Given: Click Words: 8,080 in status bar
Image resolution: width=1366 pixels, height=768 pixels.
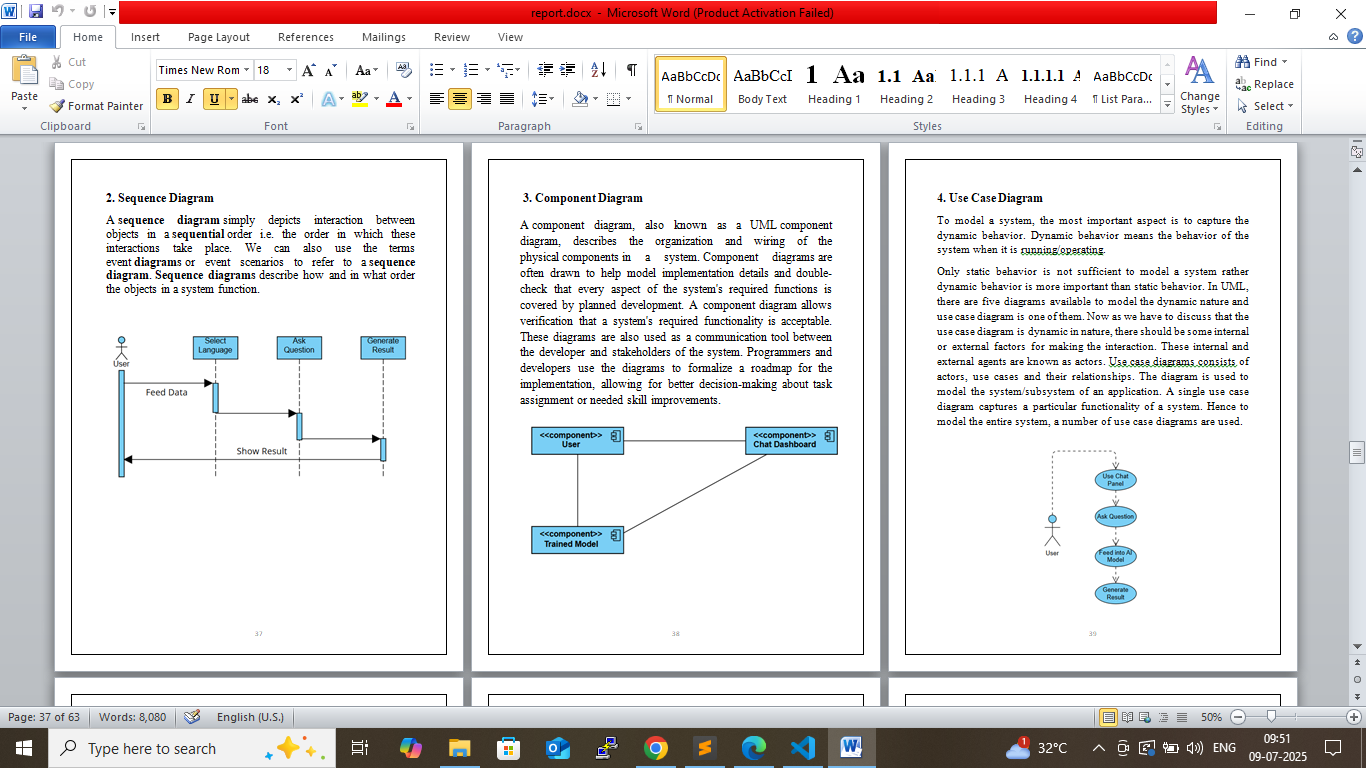Looking at the screenshot, I should click(x=133, y=717).
